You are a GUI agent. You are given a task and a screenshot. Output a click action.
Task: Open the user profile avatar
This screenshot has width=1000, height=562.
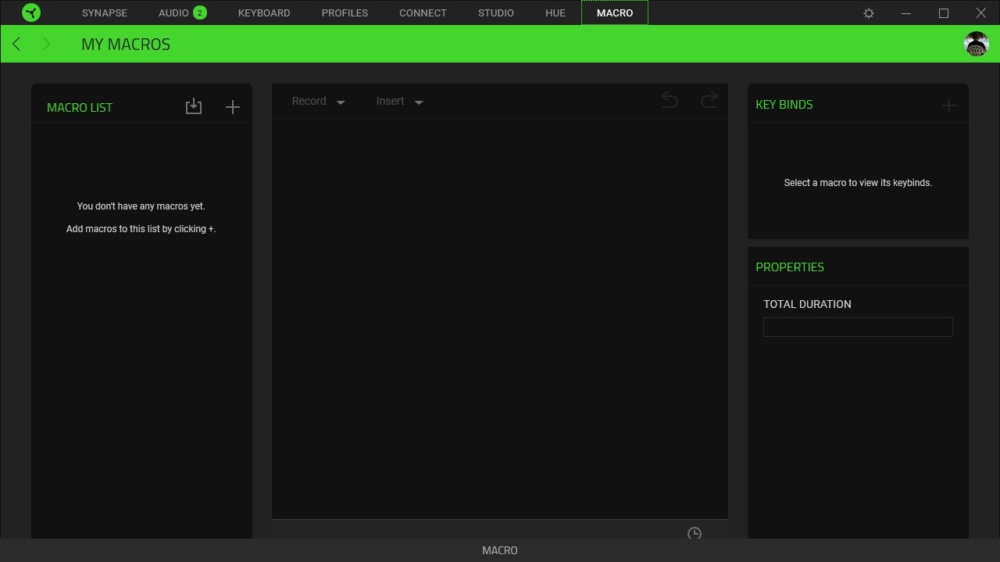click(x=976, y=44)
